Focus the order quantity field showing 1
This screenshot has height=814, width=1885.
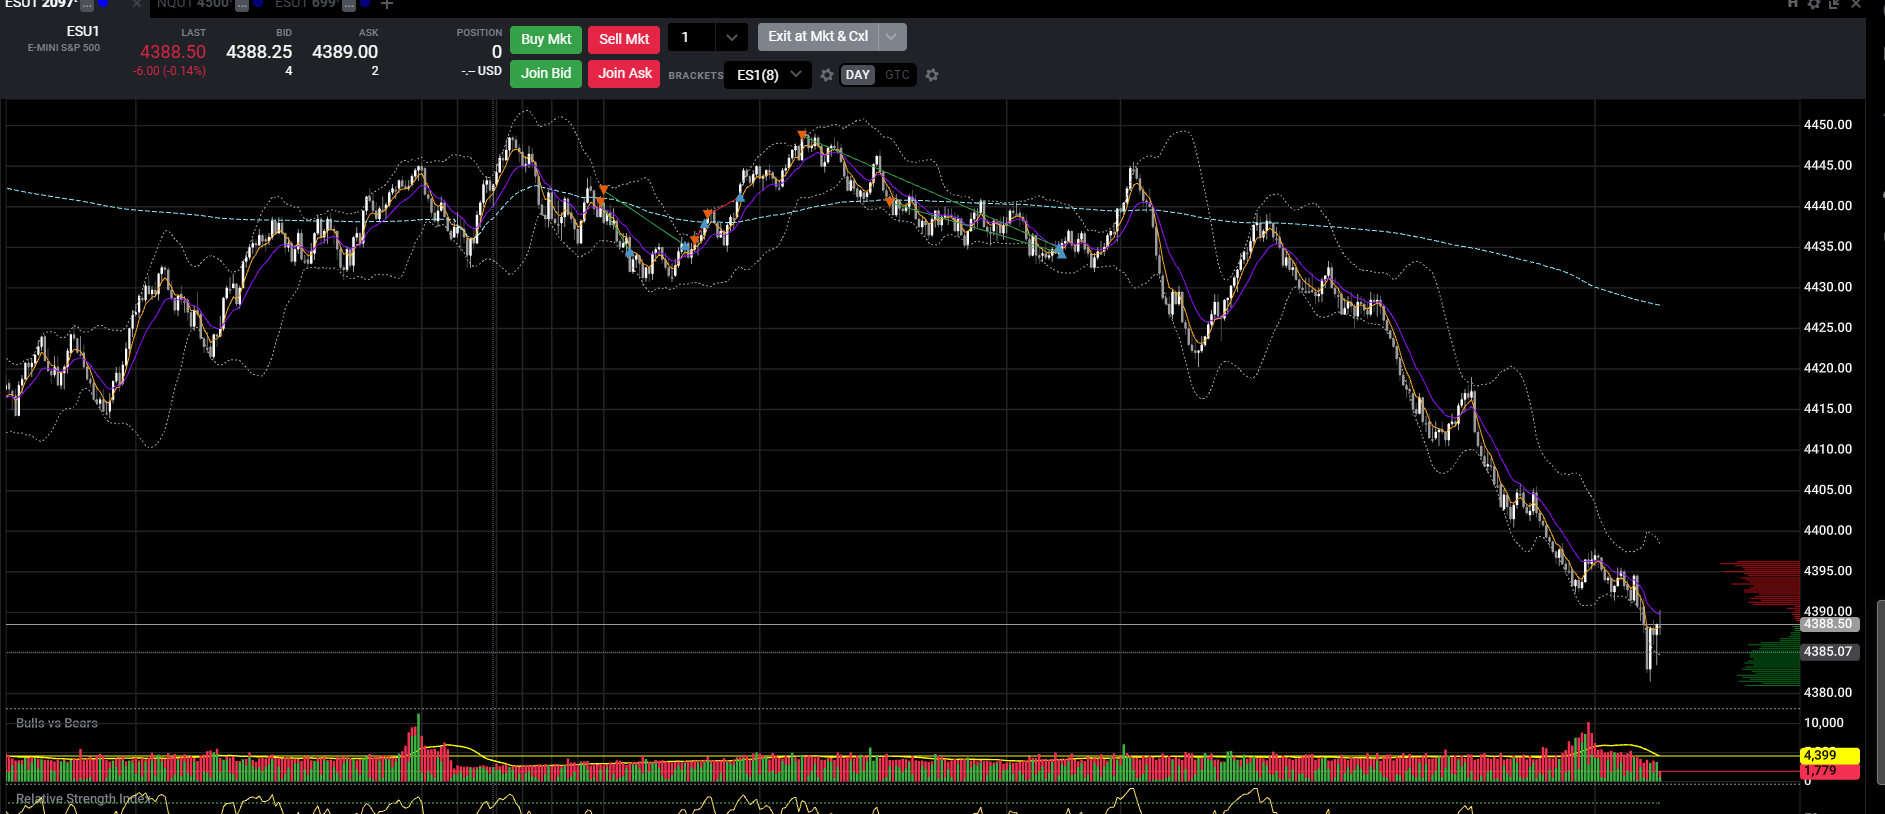coord(691,38)
